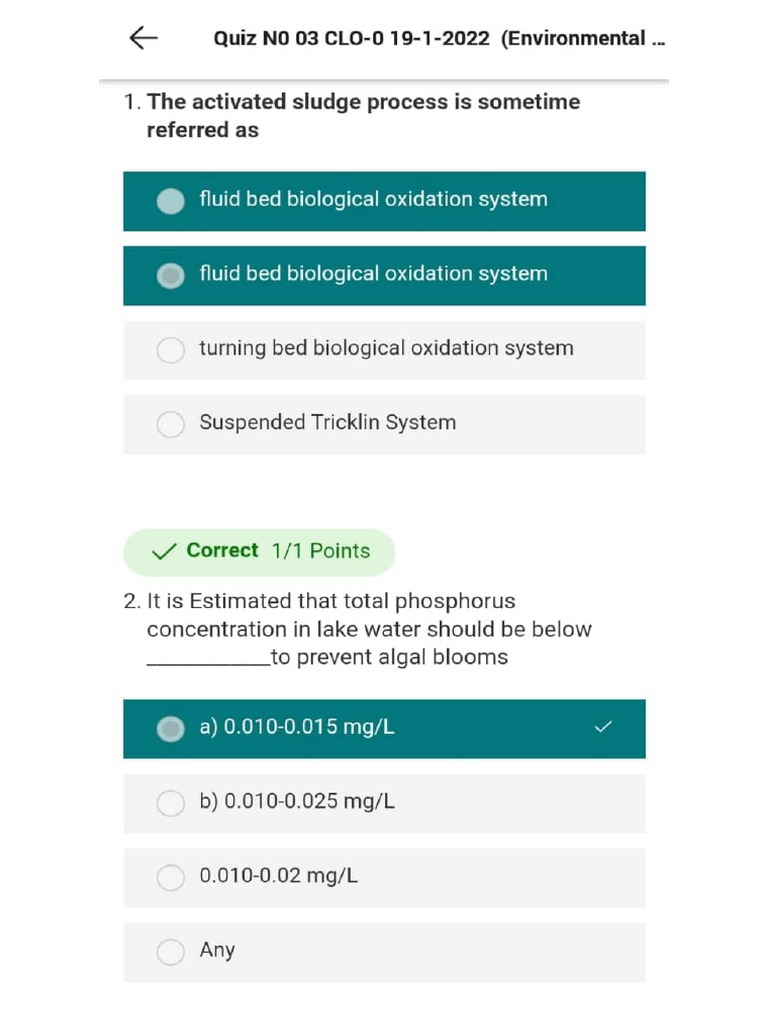Click the white checkmark on the 0.010-0.015 answer
This screenshot has height=1024, width=768.
pos(602,728)
